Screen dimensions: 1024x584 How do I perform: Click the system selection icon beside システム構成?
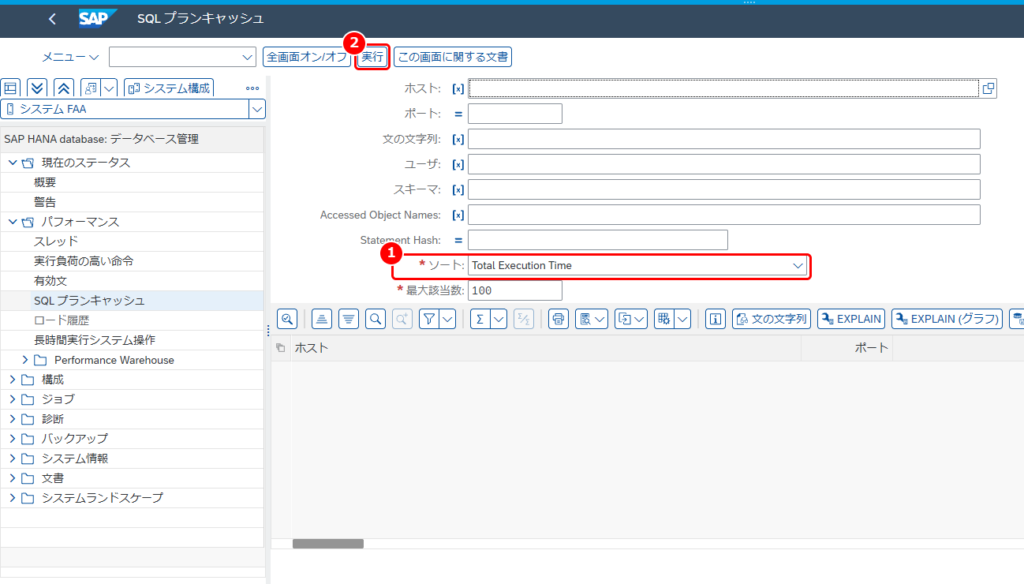coord(91,88)
